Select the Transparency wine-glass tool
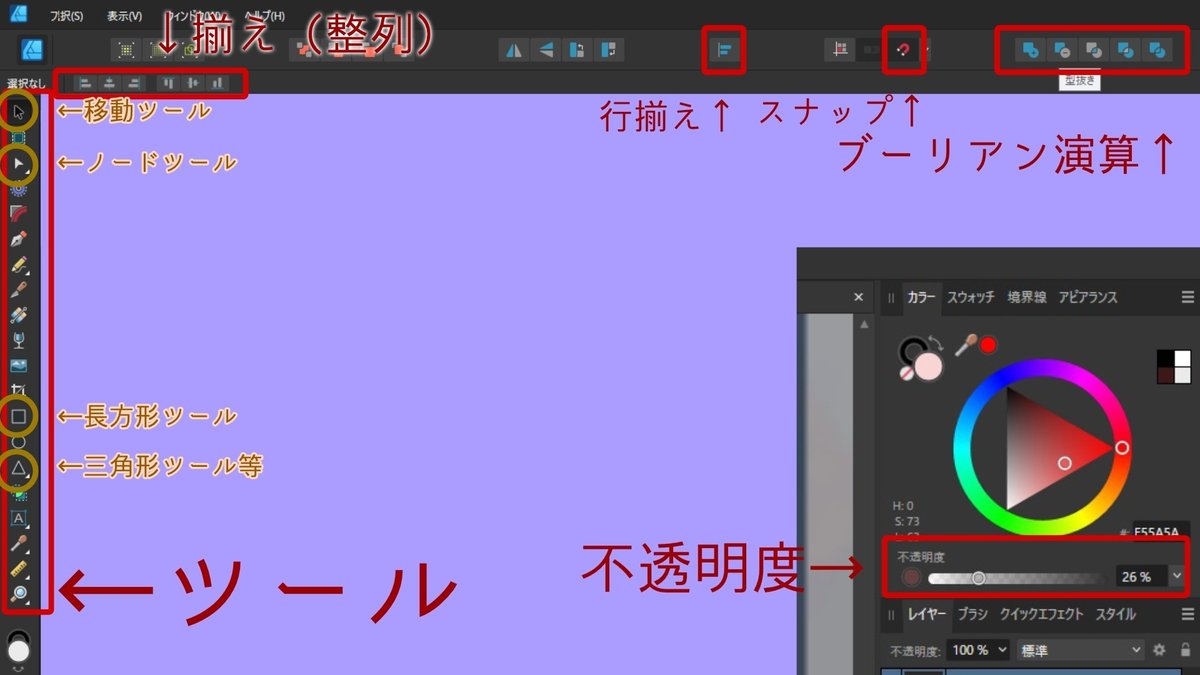1200x675 pixels. click(x=18, y=340)
